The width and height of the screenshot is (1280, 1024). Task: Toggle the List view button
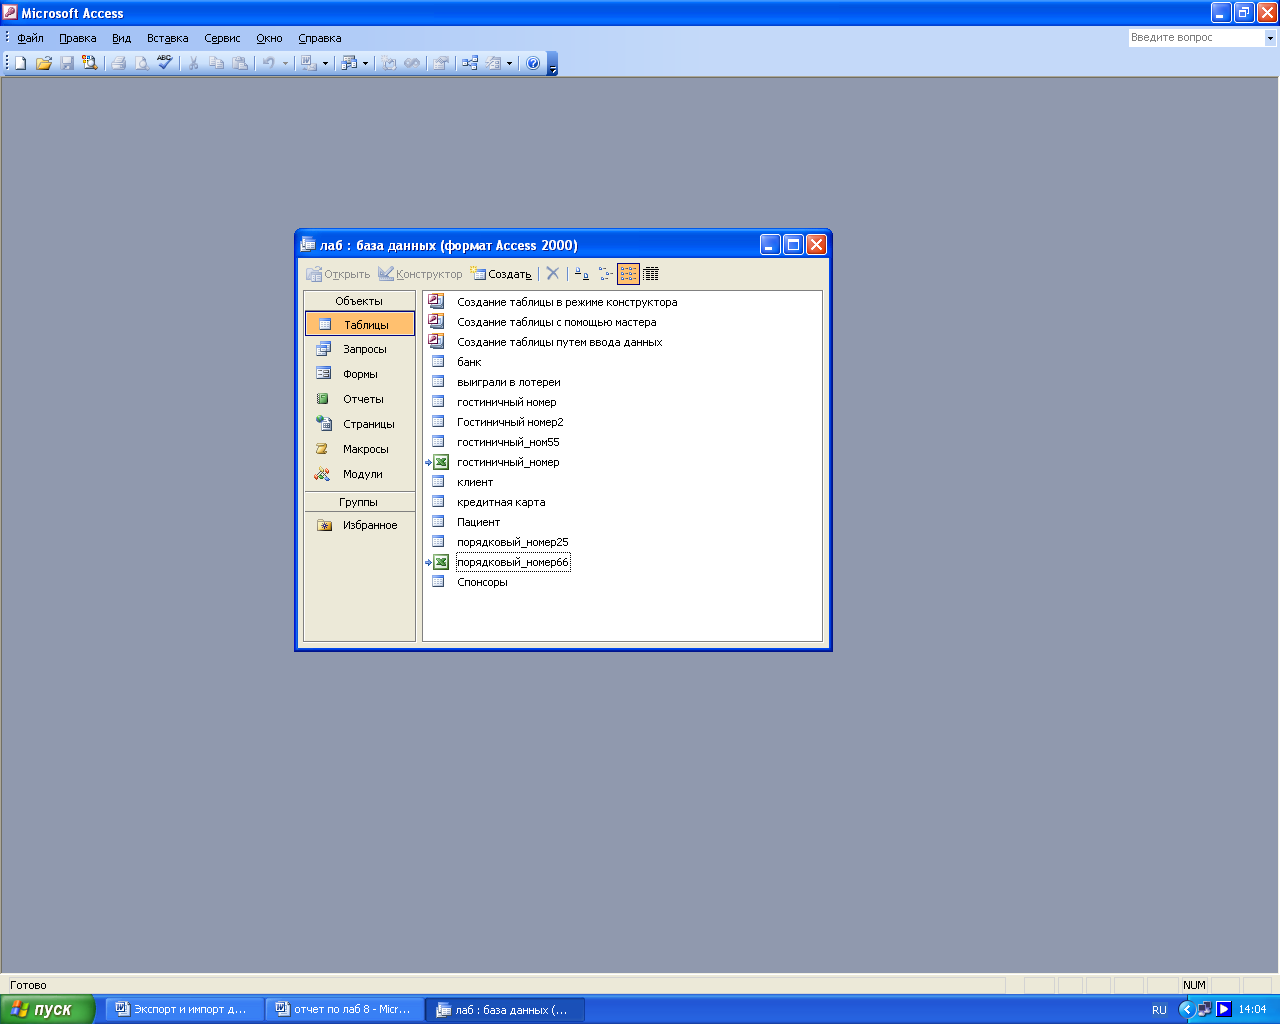point(628,273)
